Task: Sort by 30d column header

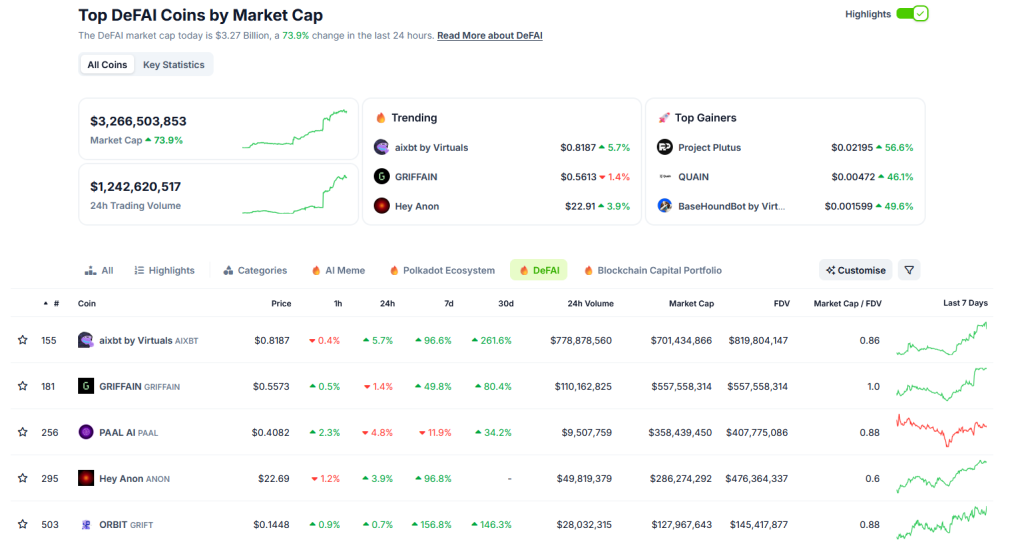Action: (x=505, y=303)
